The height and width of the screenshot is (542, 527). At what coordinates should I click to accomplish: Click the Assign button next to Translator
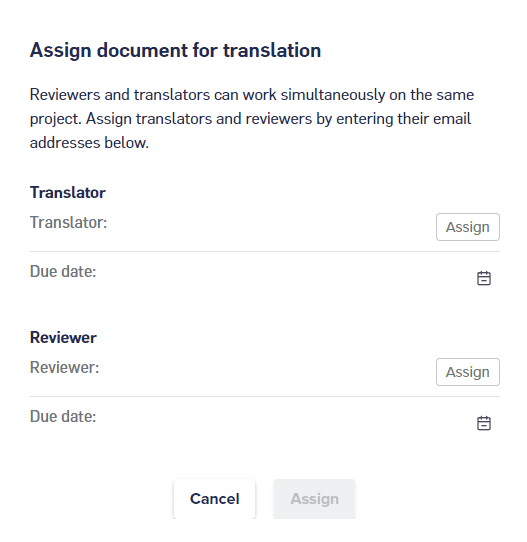click(x=468, y=227)
